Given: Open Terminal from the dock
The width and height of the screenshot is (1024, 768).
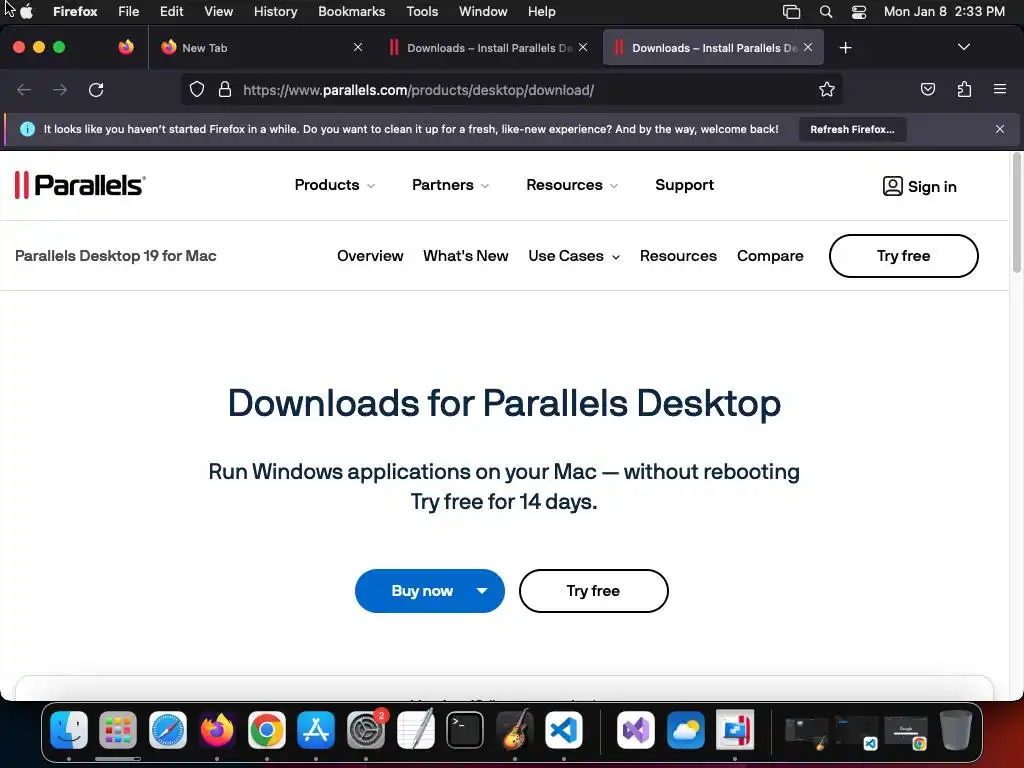Looking at the screenshot, I should point(465,729).
